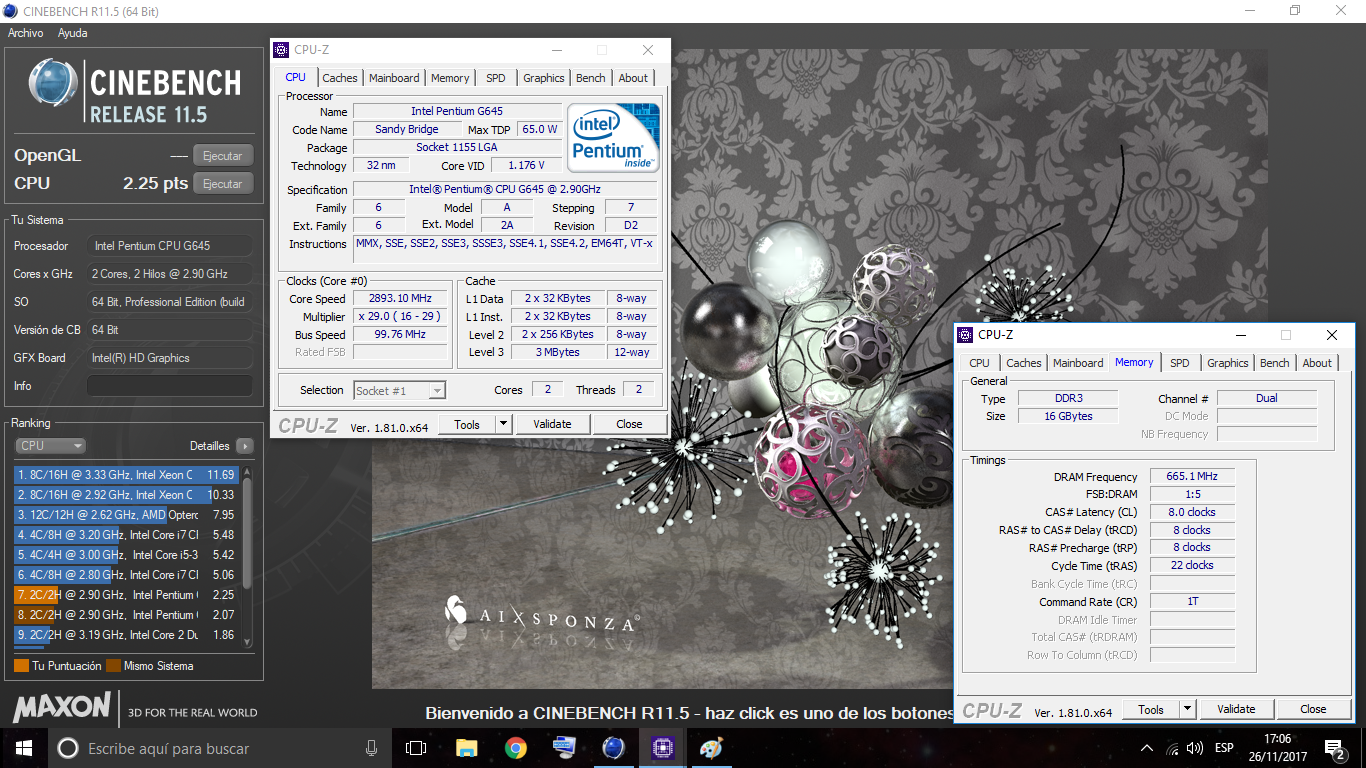Open Memory tab in first CPU-Z window
Viewport: 1366px width, 768px height.
tap(450, 78)
